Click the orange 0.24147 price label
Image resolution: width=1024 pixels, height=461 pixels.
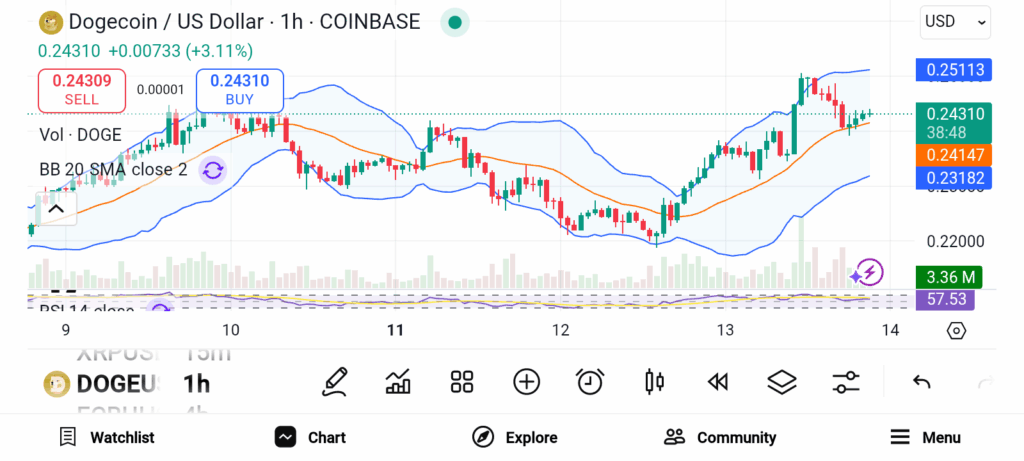click(953, 155)
